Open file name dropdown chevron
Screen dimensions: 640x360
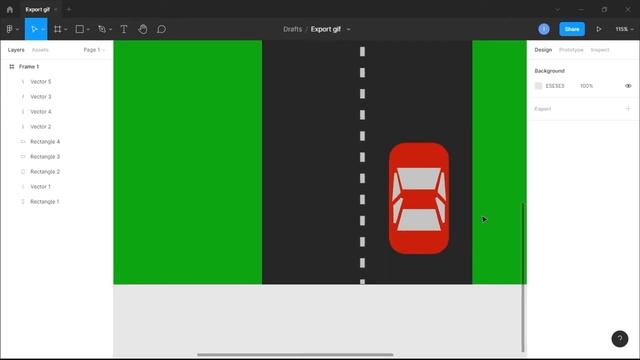coord(348,29)
